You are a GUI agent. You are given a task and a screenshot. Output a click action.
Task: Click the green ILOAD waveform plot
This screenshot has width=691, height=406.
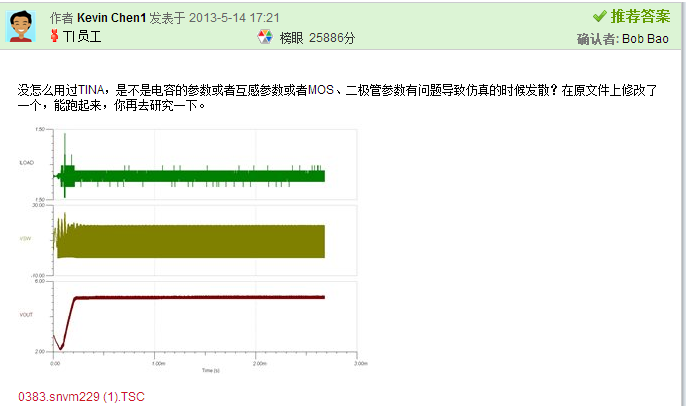point(205,164)
